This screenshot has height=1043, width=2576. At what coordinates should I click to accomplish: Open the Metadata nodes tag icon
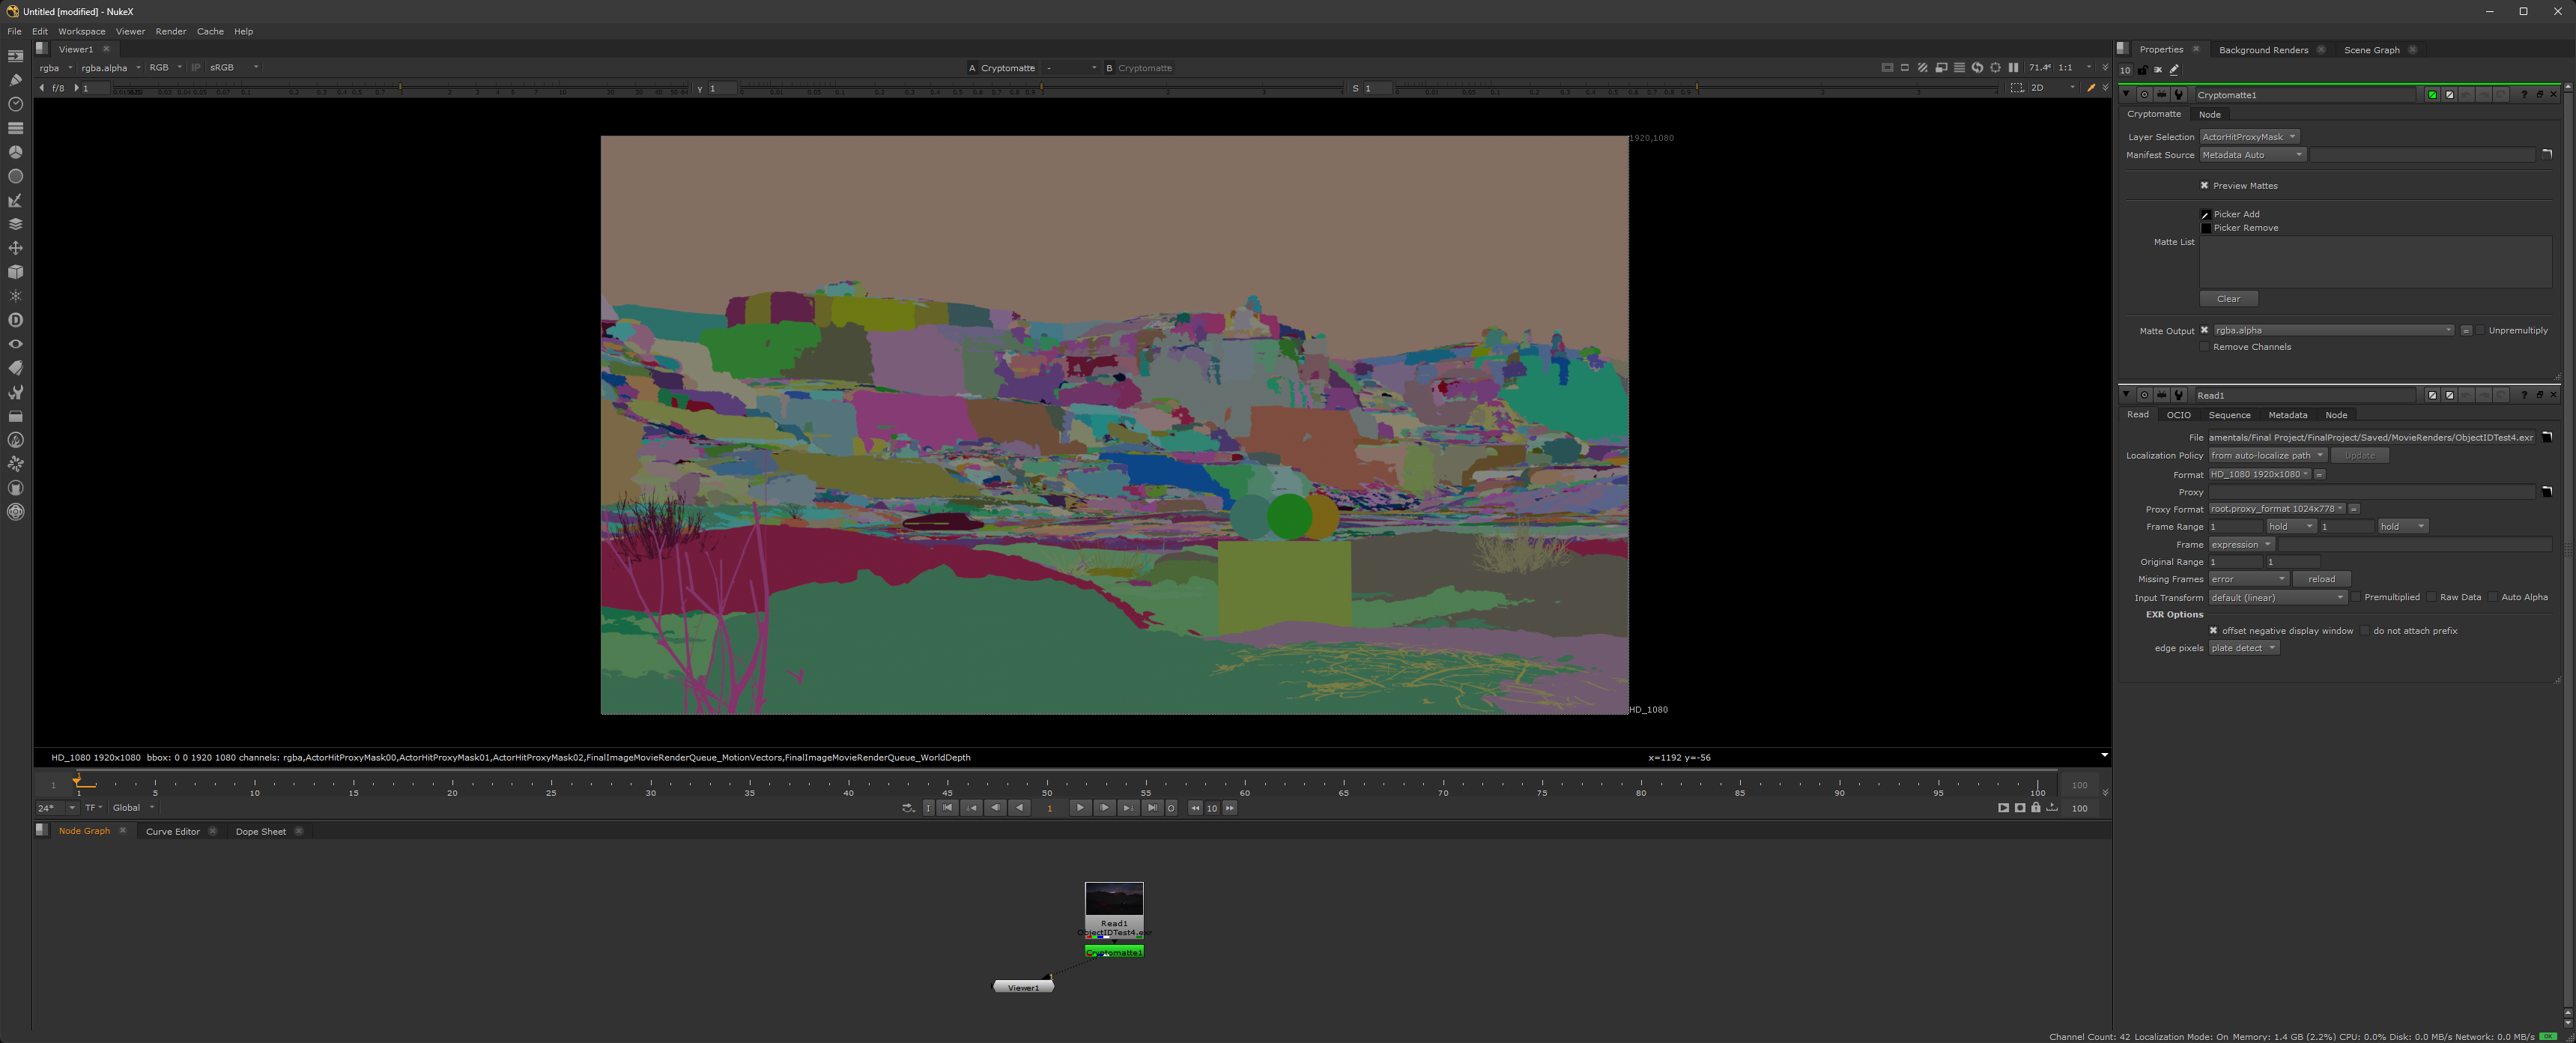(15, 368)
